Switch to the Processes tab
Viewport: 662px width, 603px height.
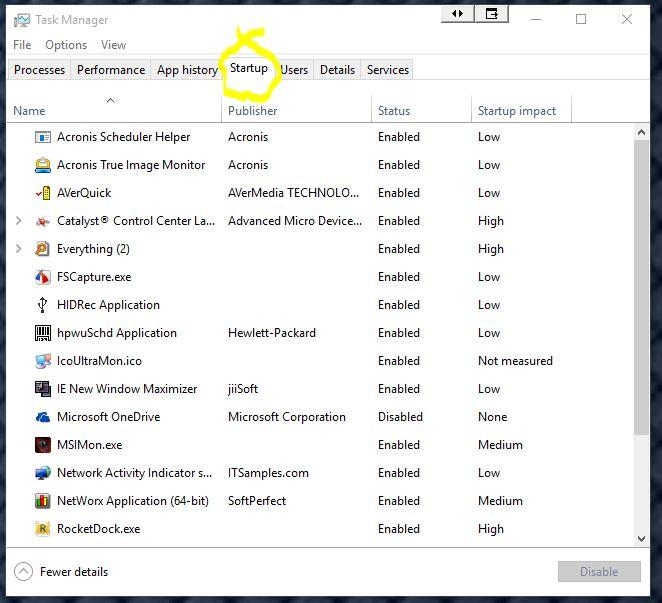(39, 70)
